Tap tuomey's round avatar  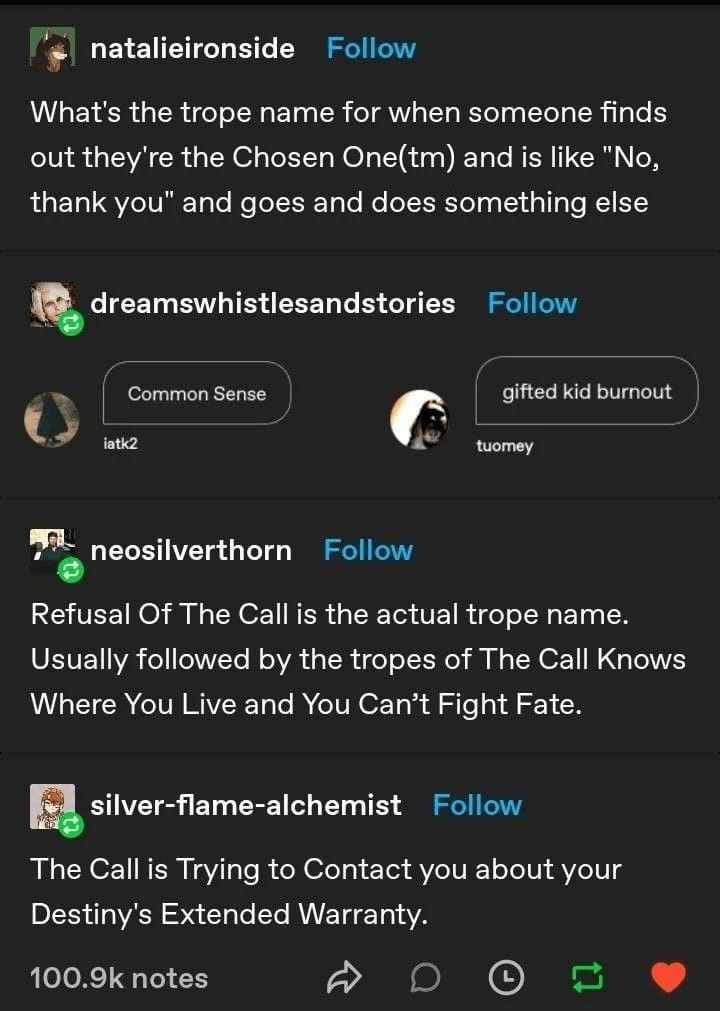tap(419, 419)
